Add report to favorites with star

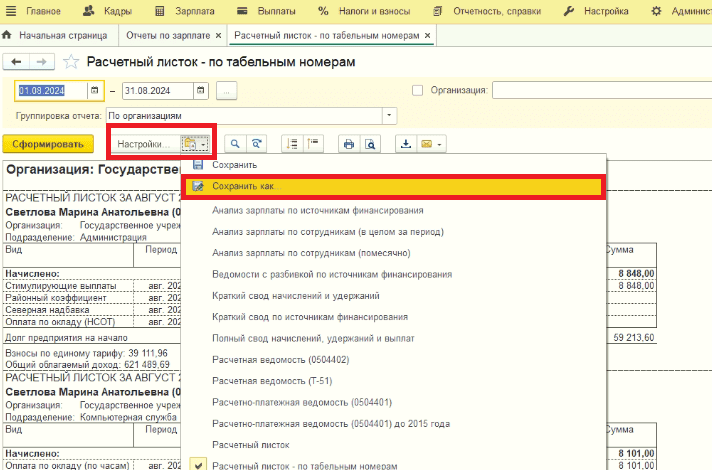71,62
